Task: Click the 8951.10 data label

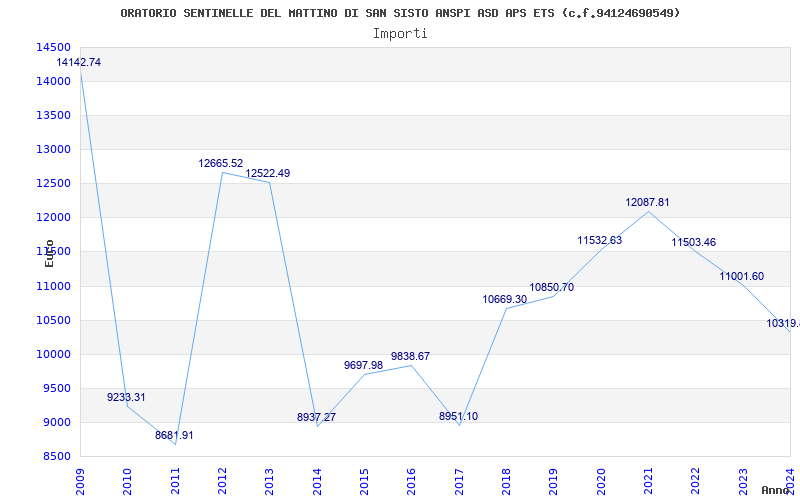Action: point(458,416)
